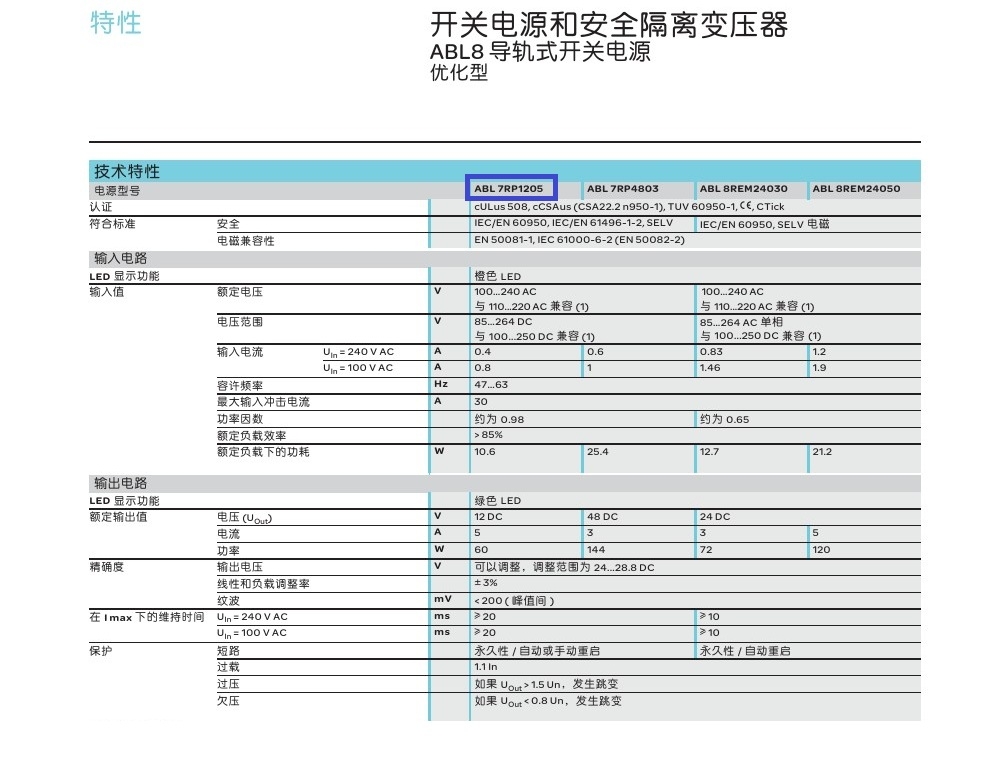Click input current value '1.9'
This screenshot has height=760, width=992.
(x=819, y=368)
